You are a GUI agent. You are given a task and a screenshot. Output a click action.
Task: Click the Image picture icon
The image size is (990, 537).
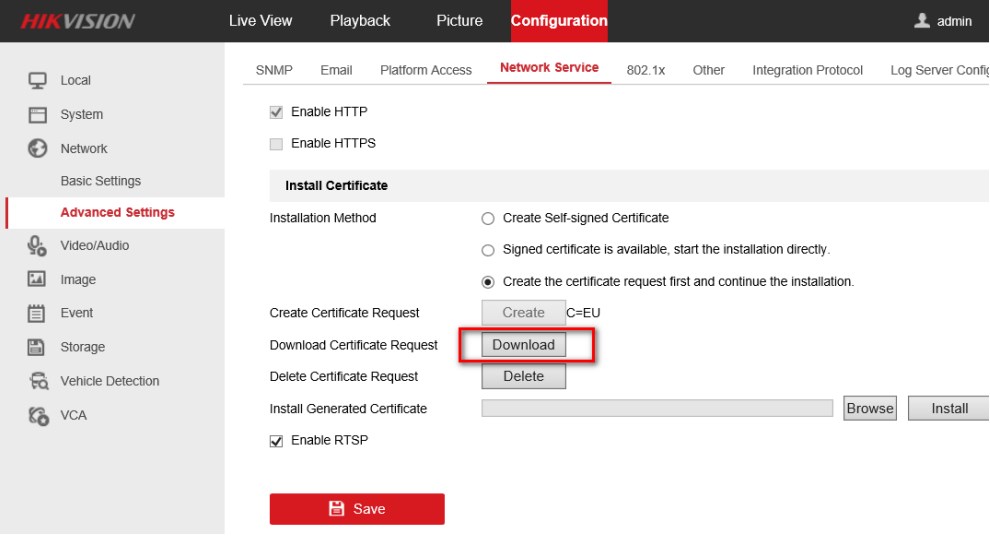[37, 279]
